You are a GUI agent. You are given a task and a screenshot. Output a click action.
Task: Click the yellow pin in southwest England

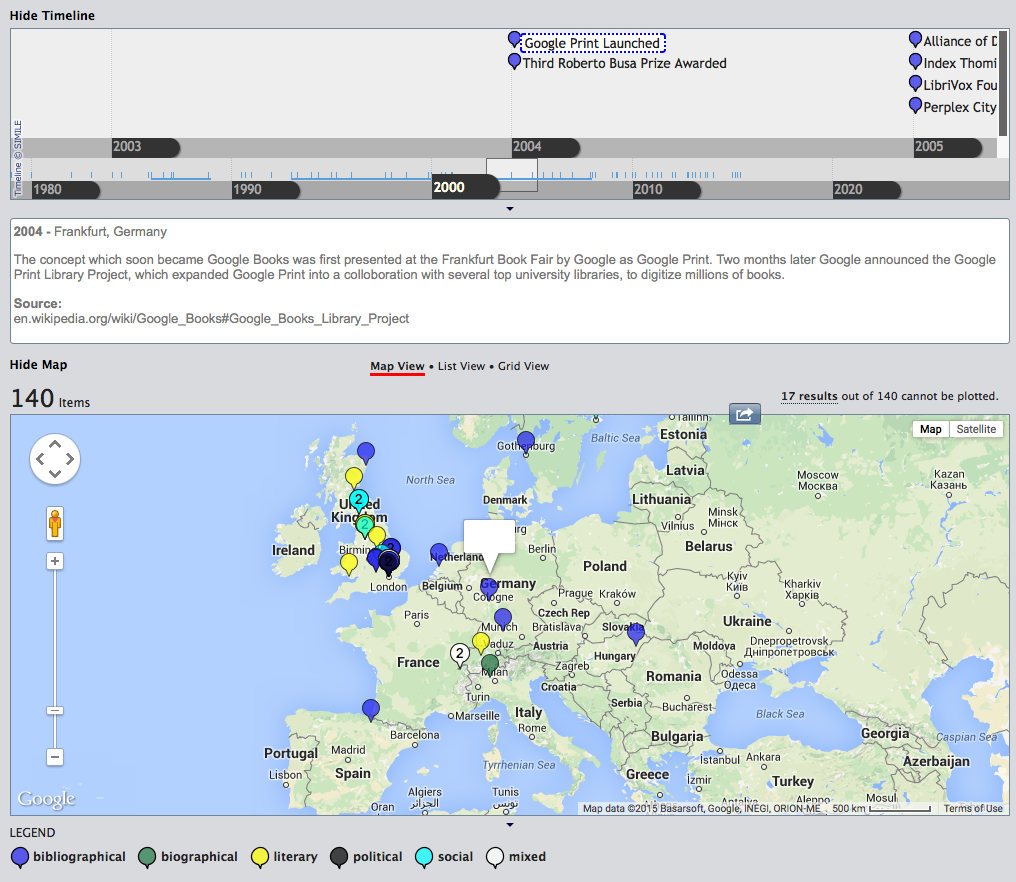pyautogui.click(x=349, y=563)
